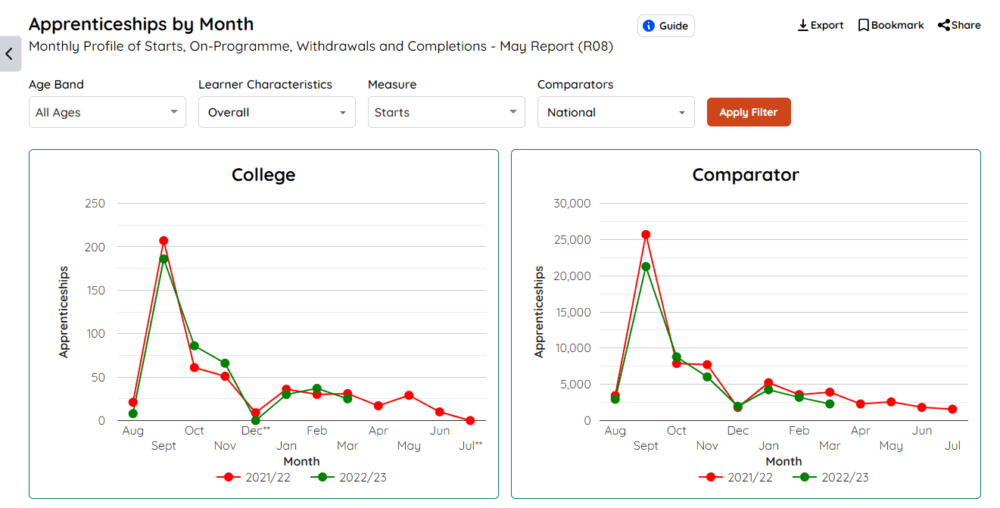The image size is (1000, 508).
Task: Expand the Comparators dropdown showing National
Action: tap(615, 112)
